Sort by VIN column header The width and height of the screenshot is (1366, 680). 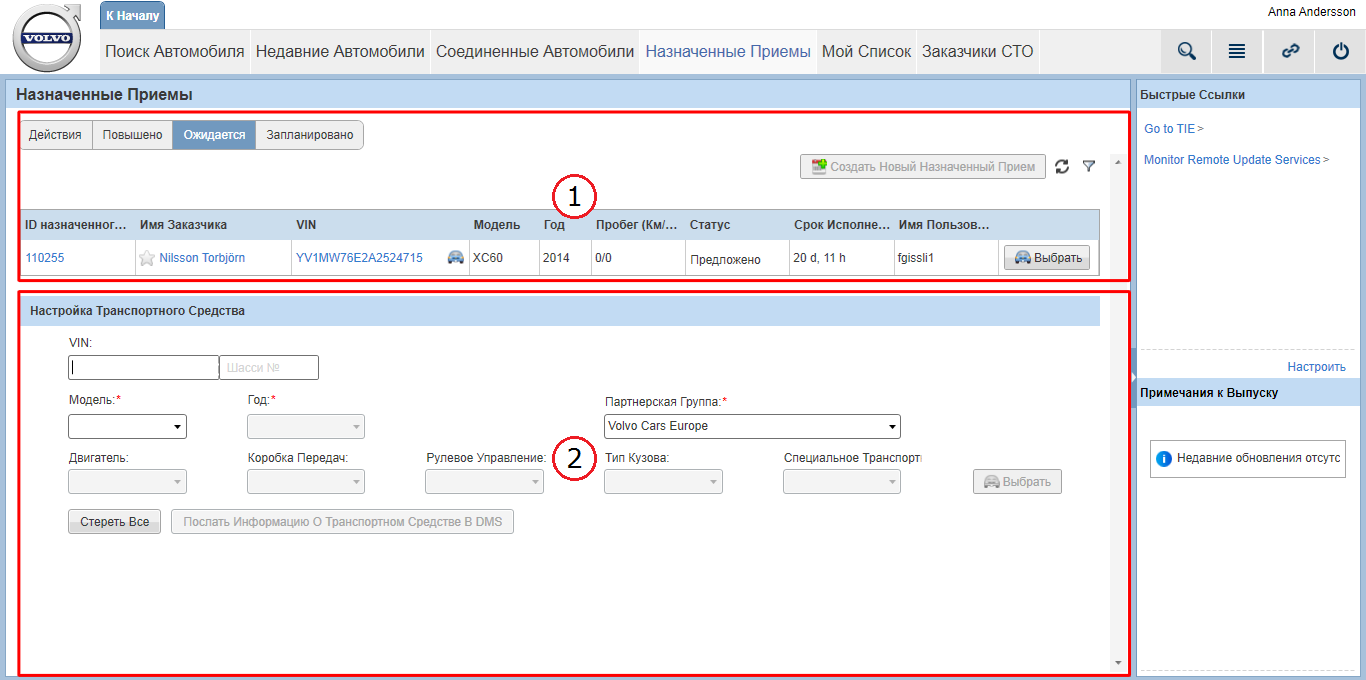tap(380, 225)
